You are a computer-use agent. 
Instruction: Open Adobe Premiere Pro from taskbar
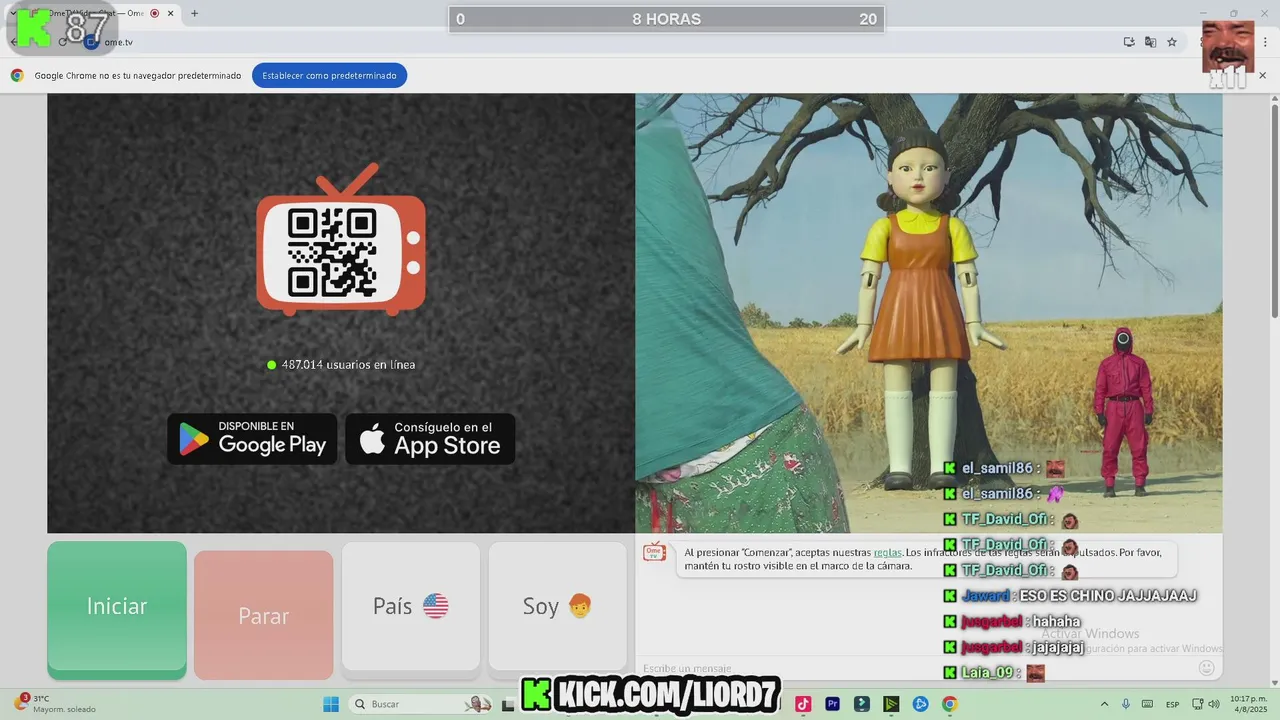tap(832, 704)
